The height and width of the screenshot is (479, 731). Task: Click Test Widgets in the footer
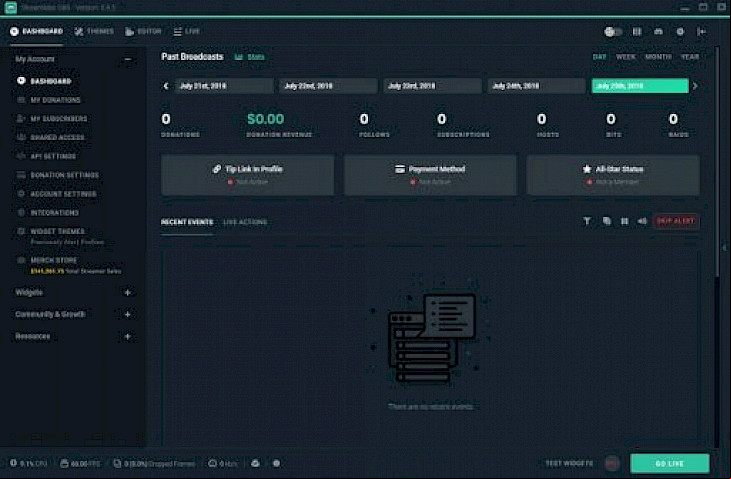click(x=569, y=464)
